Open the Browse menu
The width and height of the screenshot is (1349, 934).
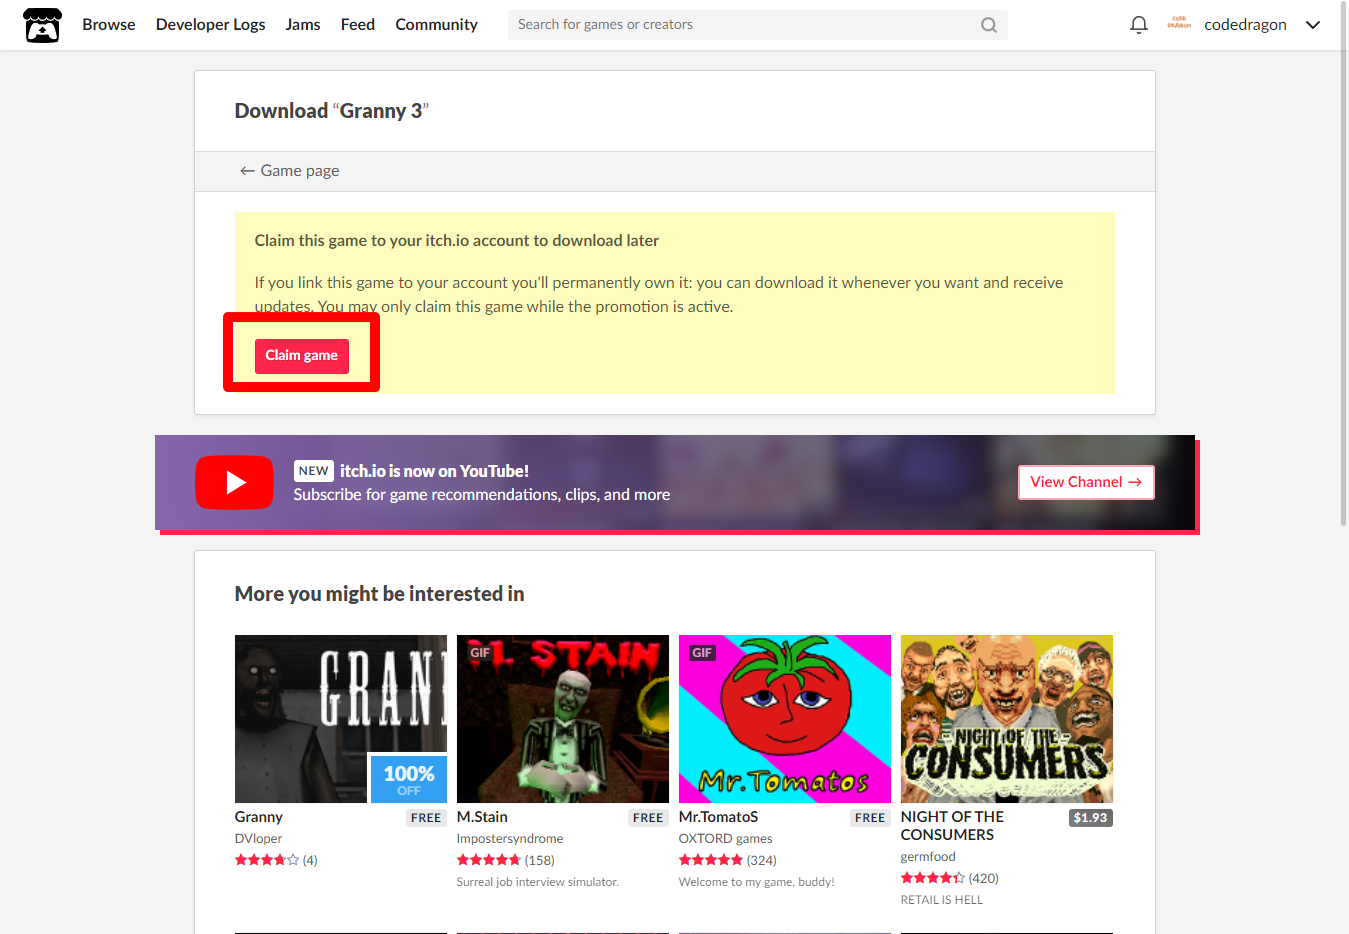point(109,25)
